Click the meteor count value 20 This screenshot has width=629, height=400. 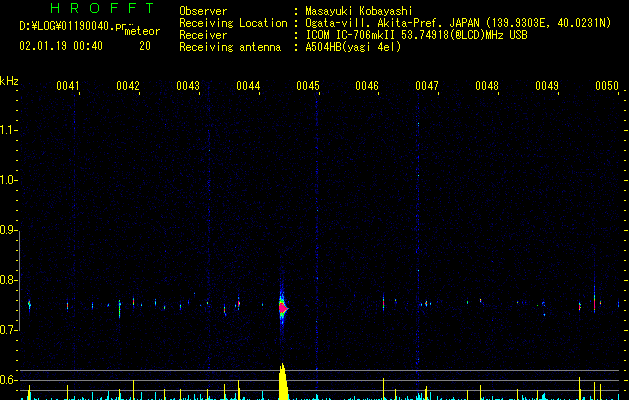click(x=145, y=46)
